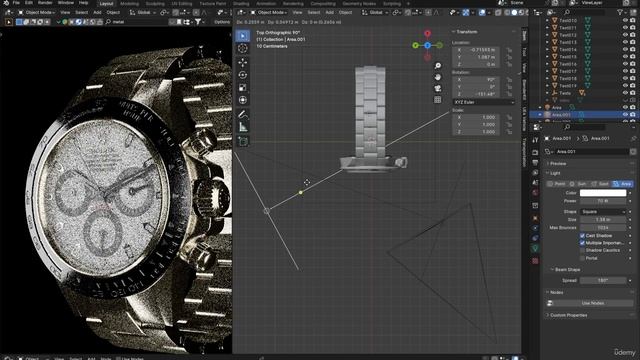Open Global orientation dropdown in right viewport
Image resolution: width=640 pixels, height=360 pixels.
coord(375,13)
